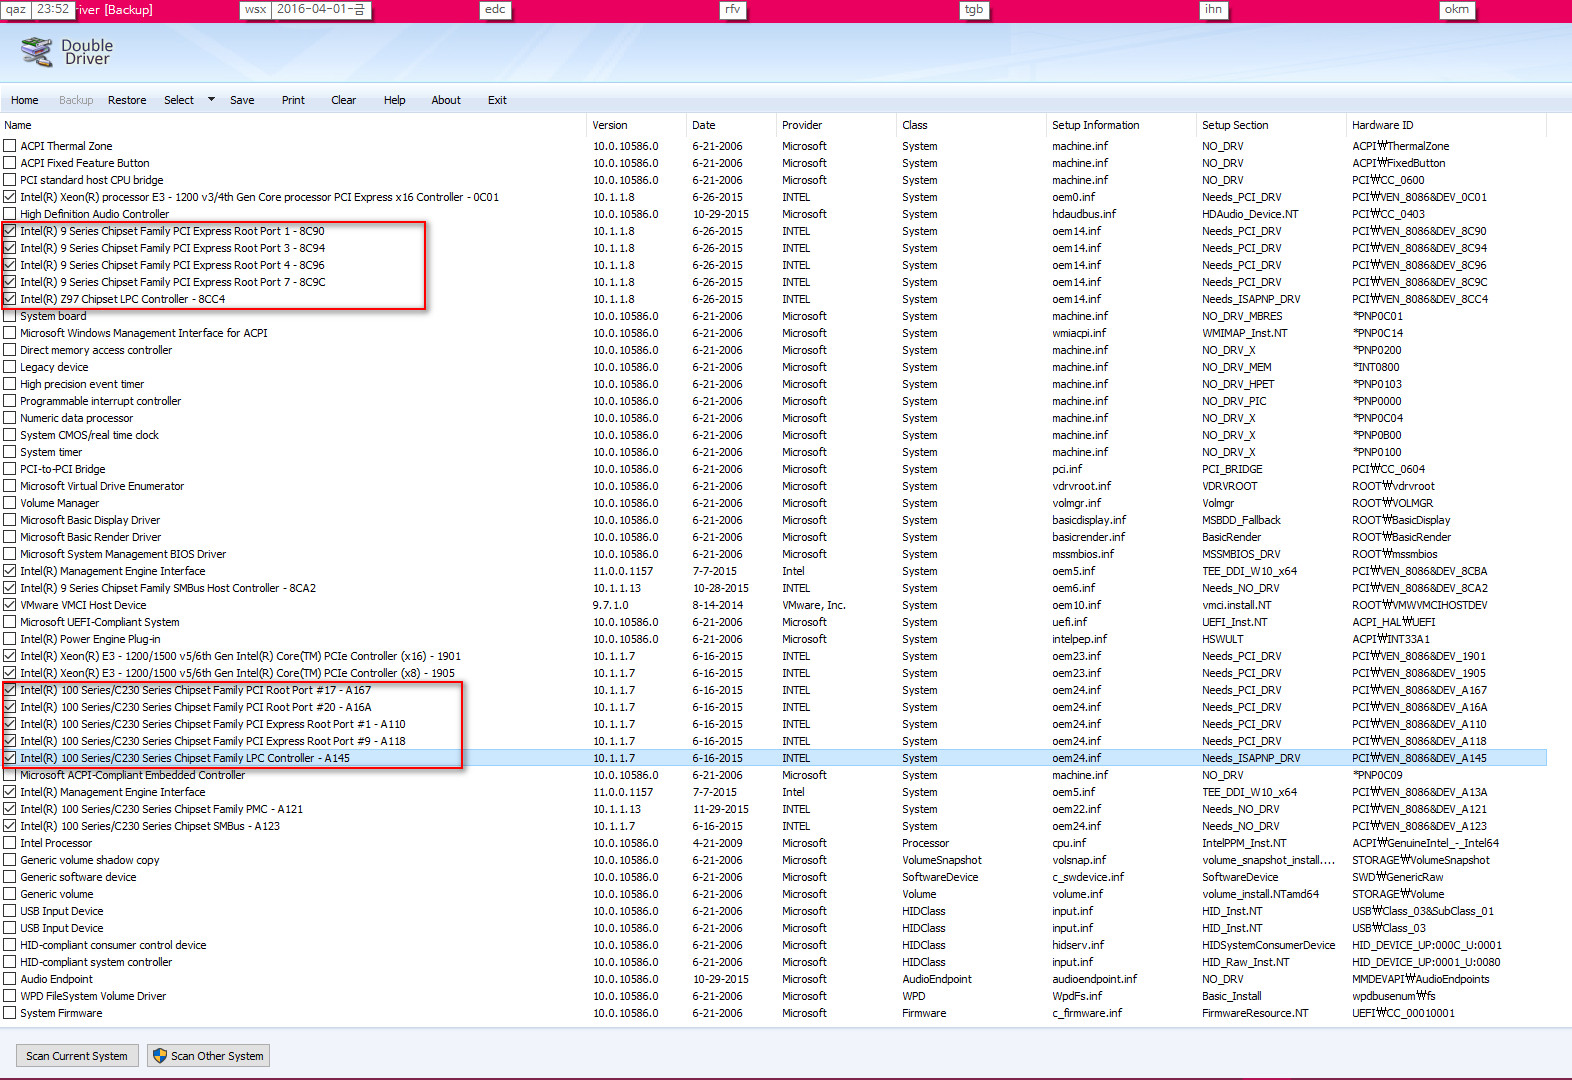Click the edc item in top bar
Image resolution: width=1572 pixels, height=1080 pixels.
tap(495, 9)
